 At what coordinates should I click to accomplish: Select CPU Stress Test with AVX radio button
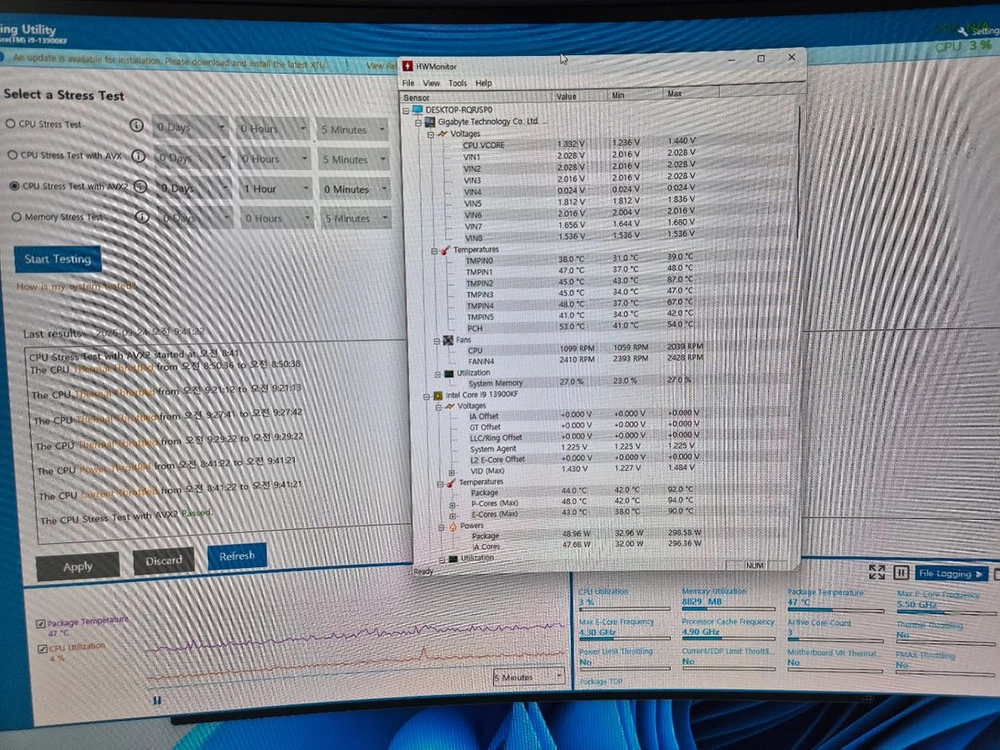pyautogui.click(x=13, y=154)
